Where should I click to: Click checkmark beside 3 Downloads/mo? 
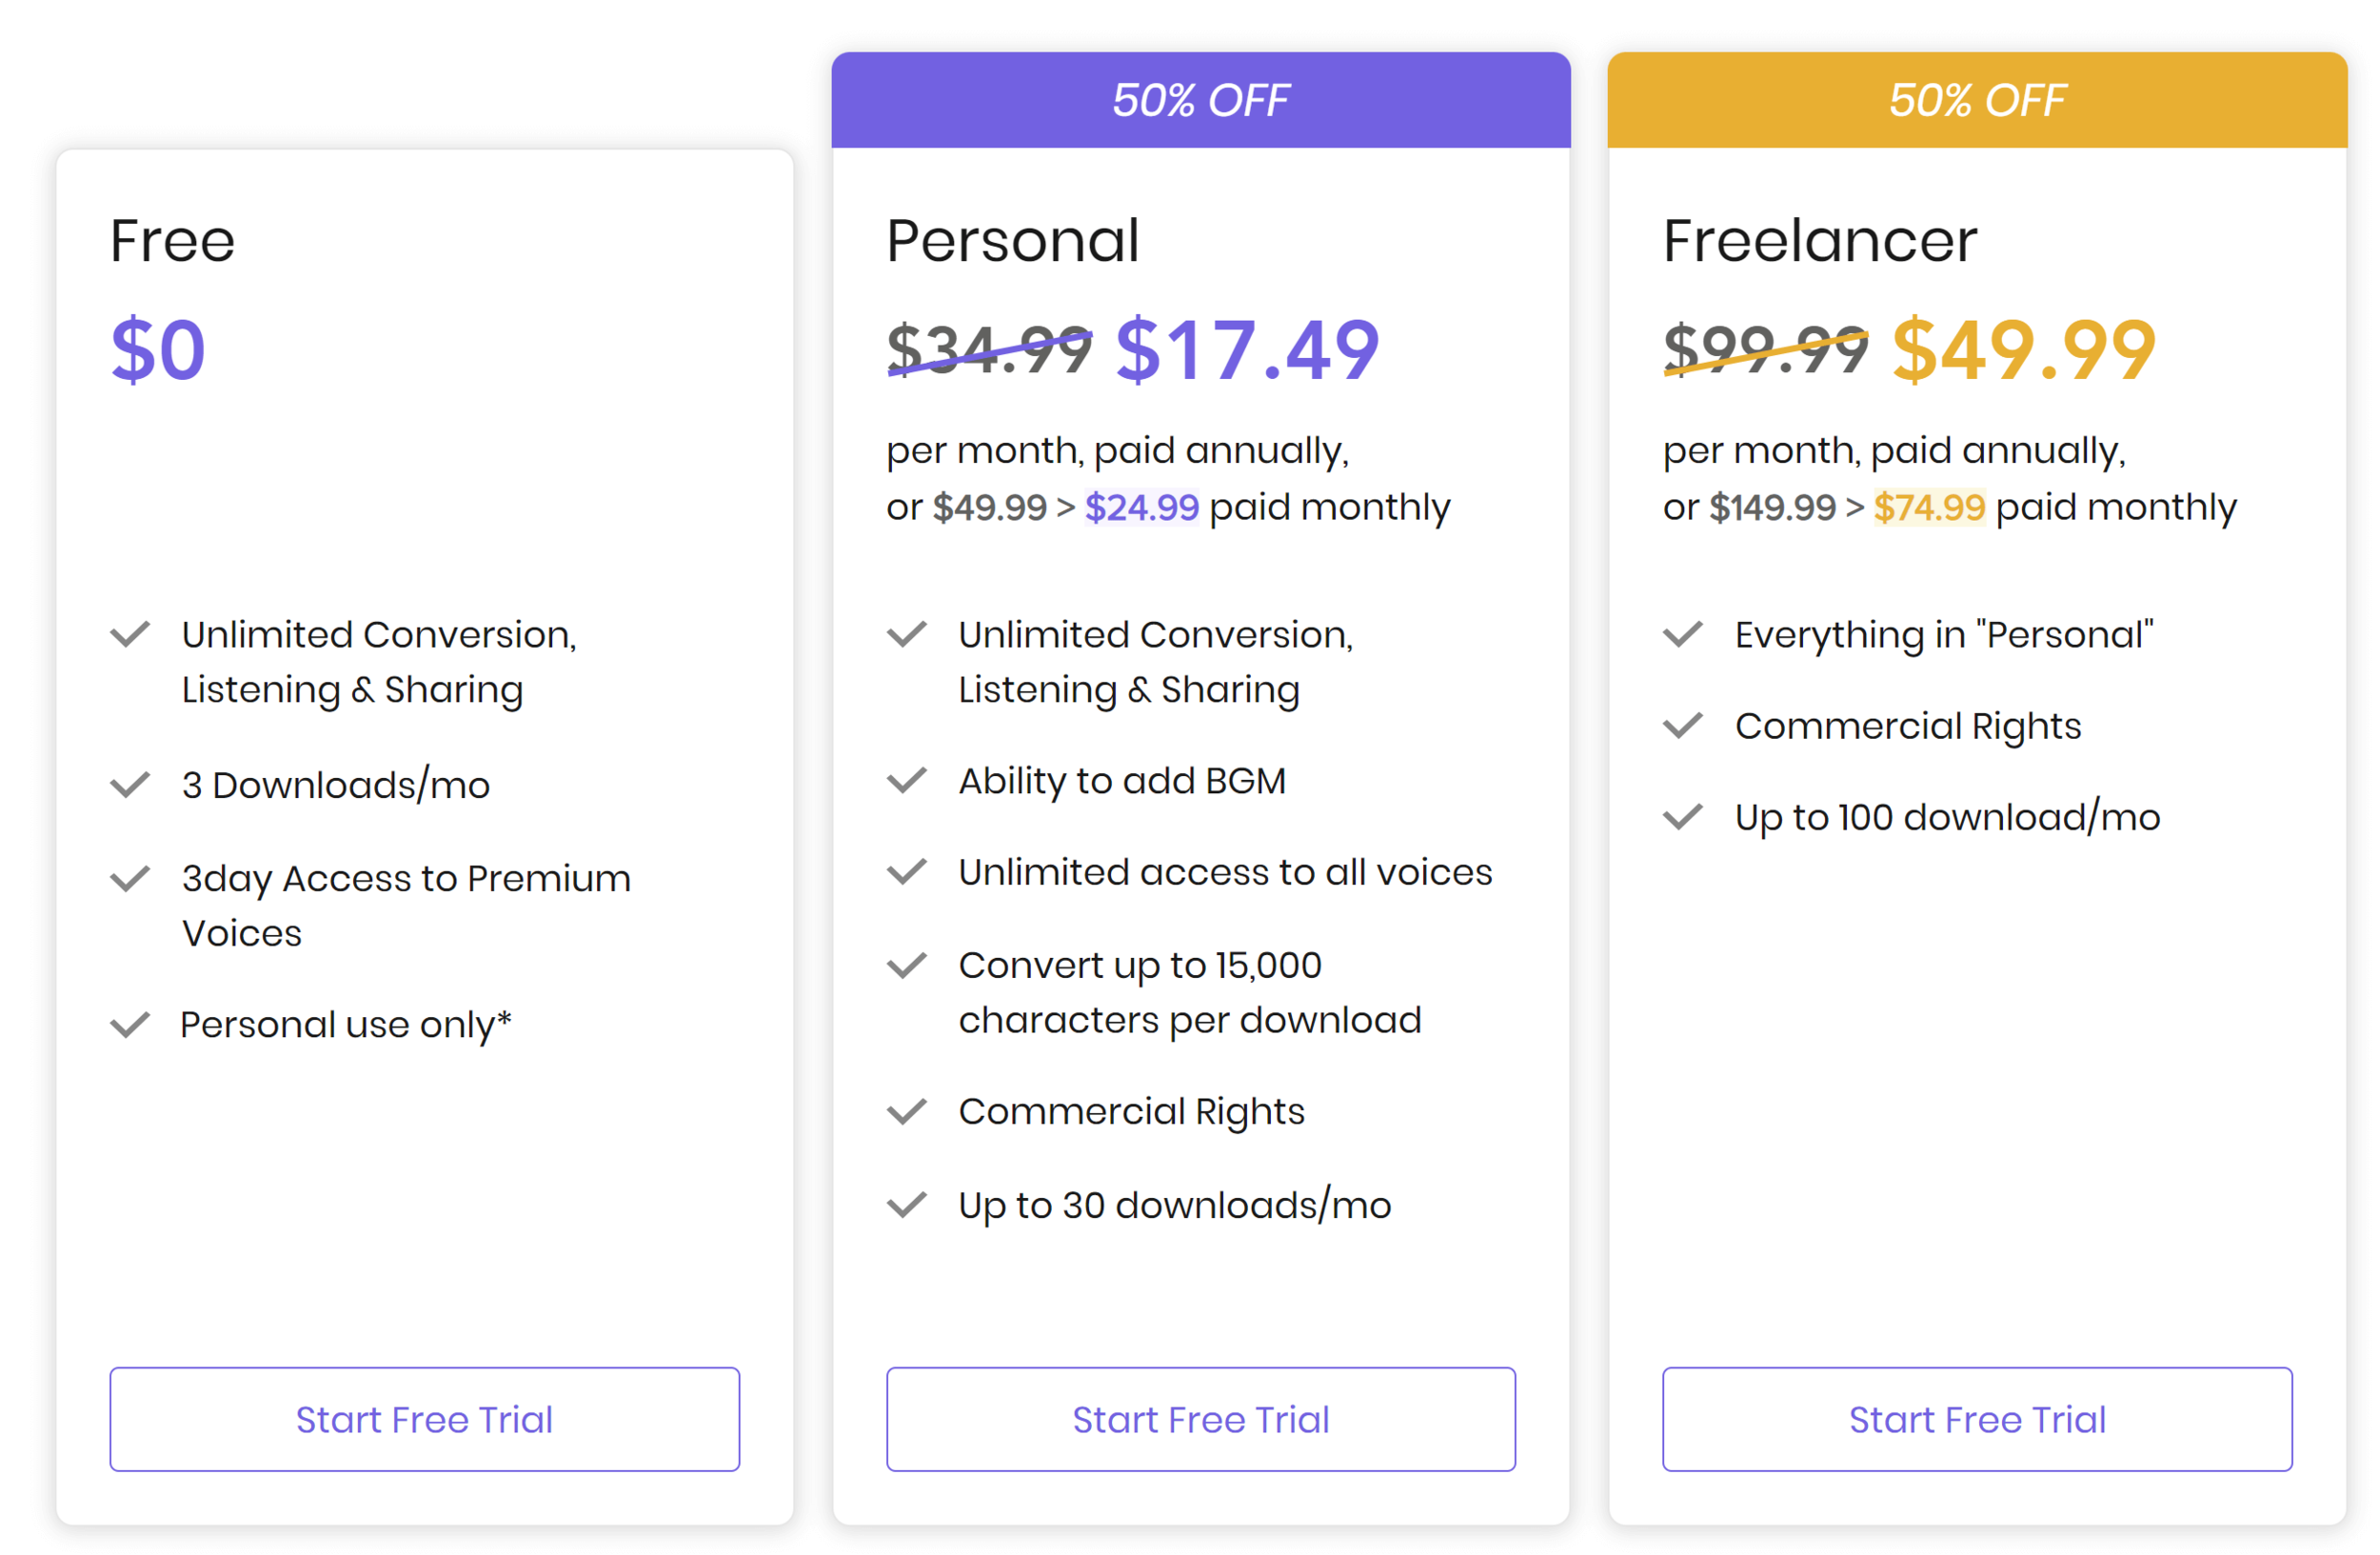130,785
